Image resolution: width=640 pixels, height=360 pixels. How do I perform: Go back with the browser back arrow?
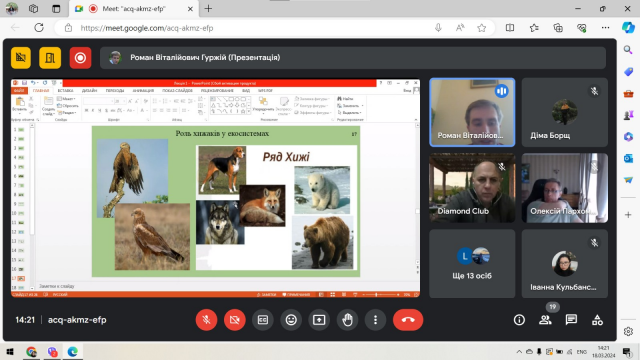pyautogui.click(x=15, y=28)
